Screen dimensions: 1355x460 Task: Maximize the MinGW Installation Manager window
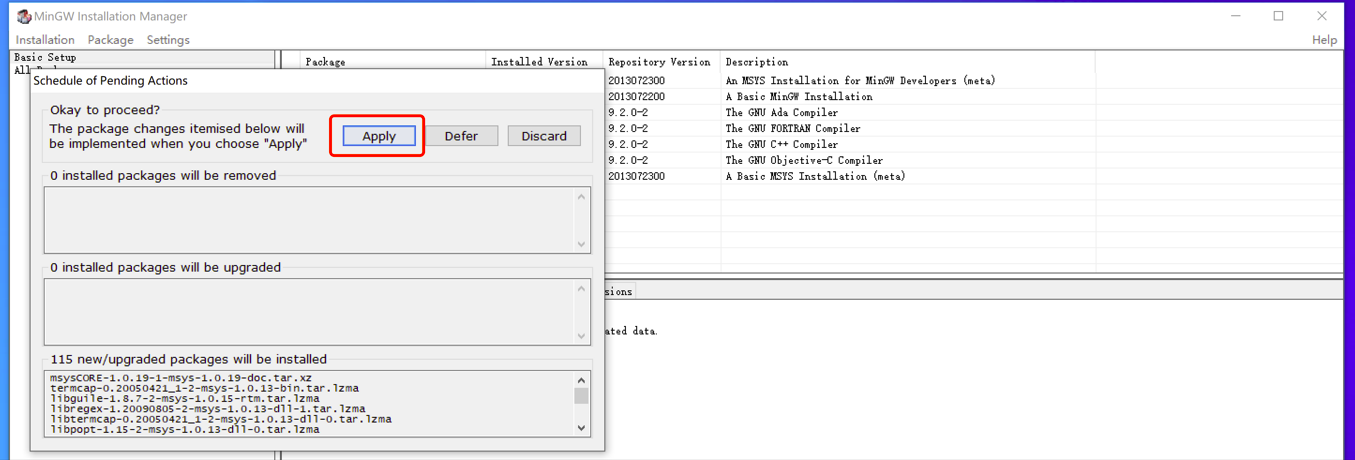tap(1278, 16)
